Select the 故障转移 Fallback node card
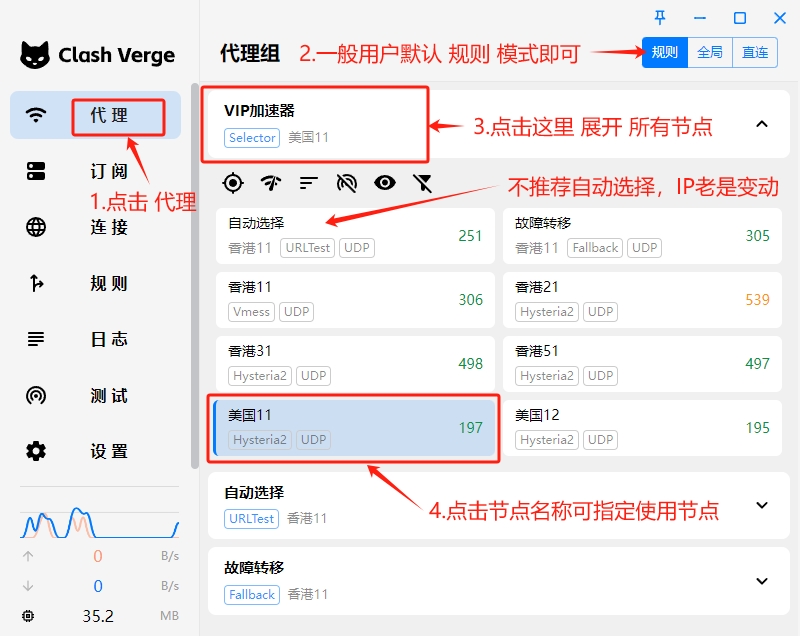 pos(642,236)
